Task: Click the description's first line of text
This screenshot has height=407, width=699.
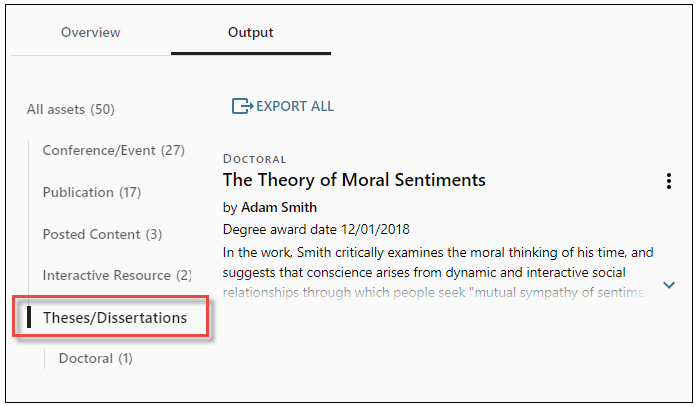Action: tap(437, 252)
